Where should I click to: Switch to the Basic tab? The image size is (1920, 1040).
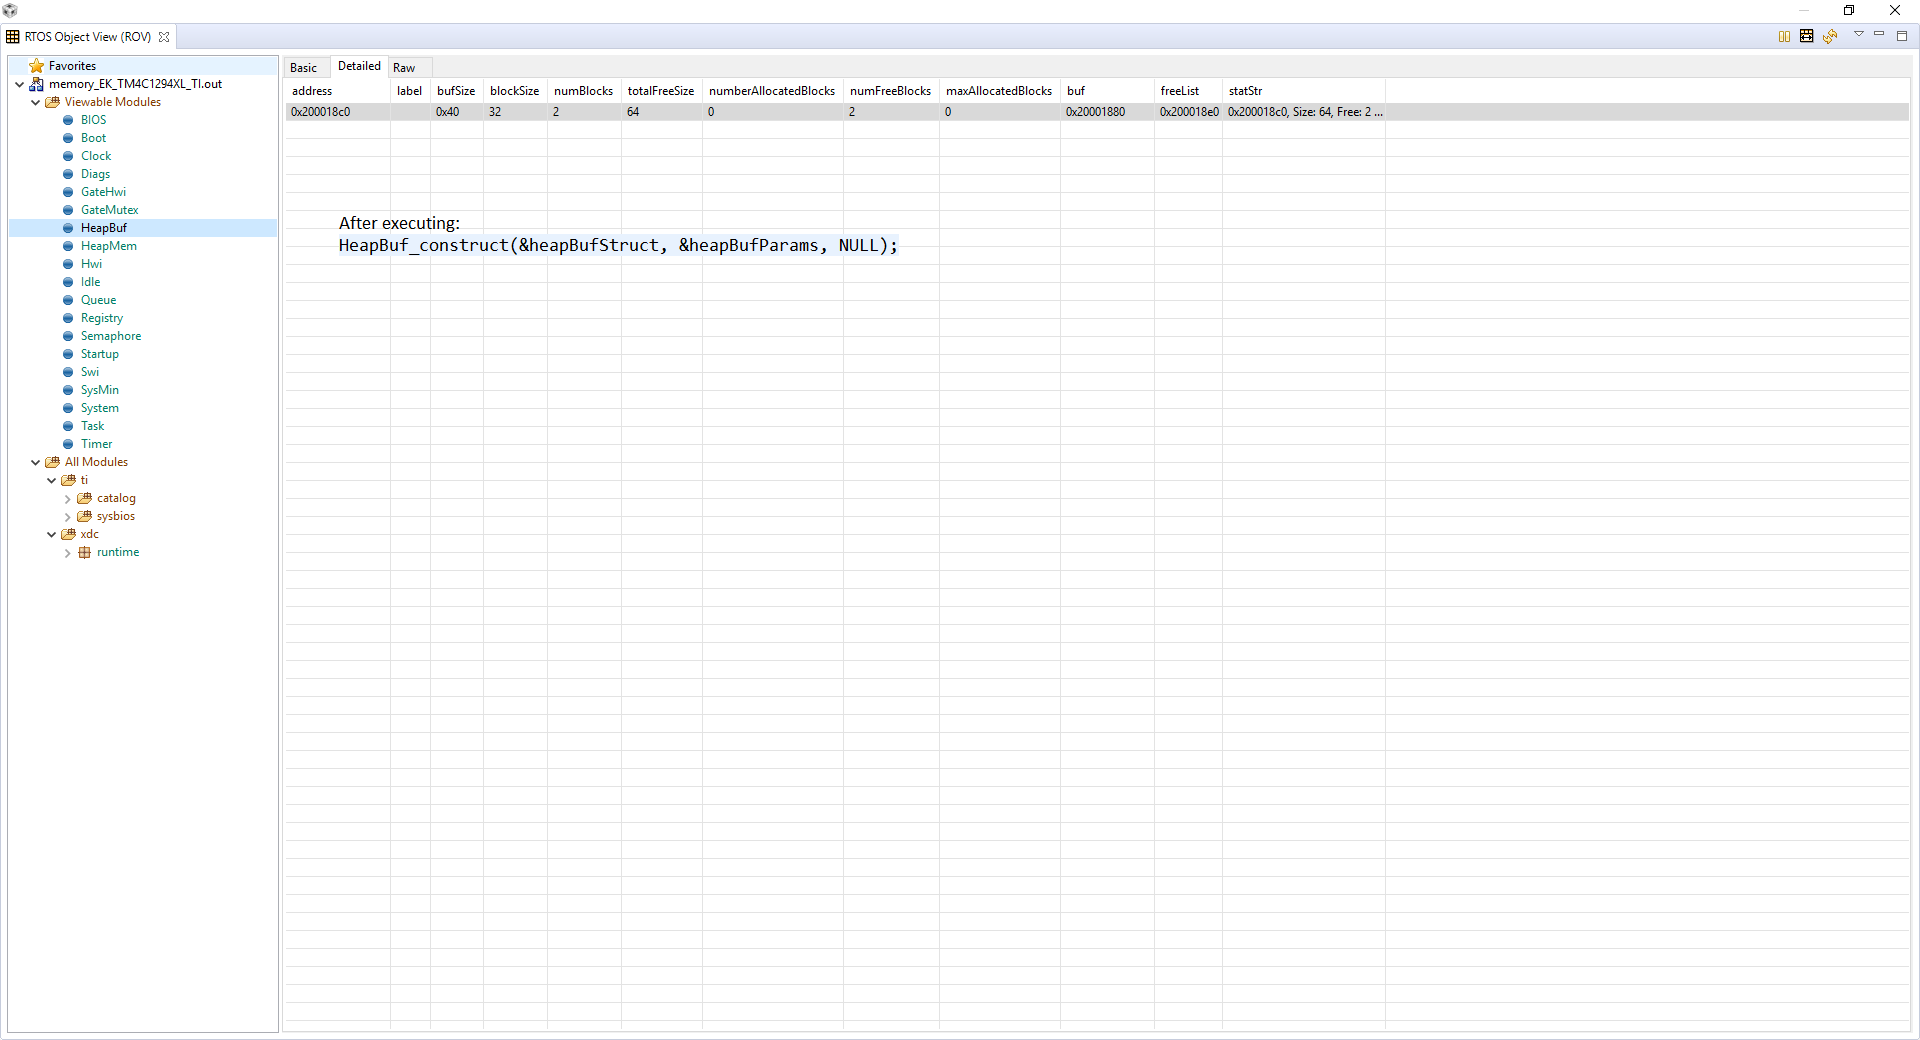point(304,68)
